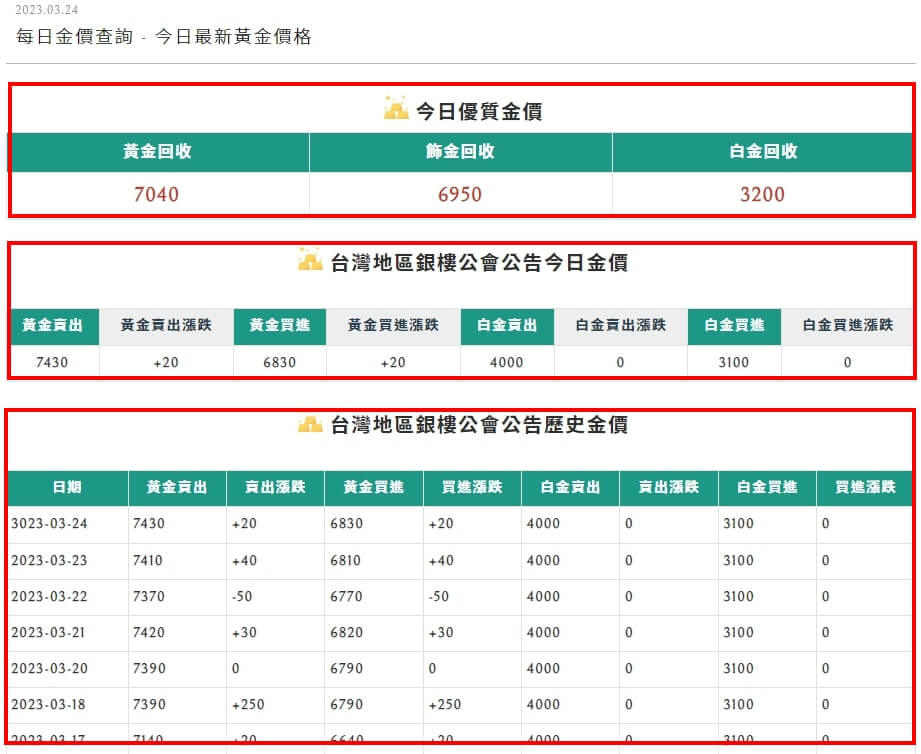Select the 今日優質金價 section heading
Viewport: 921px width, 754px height.
coord(479,111)
